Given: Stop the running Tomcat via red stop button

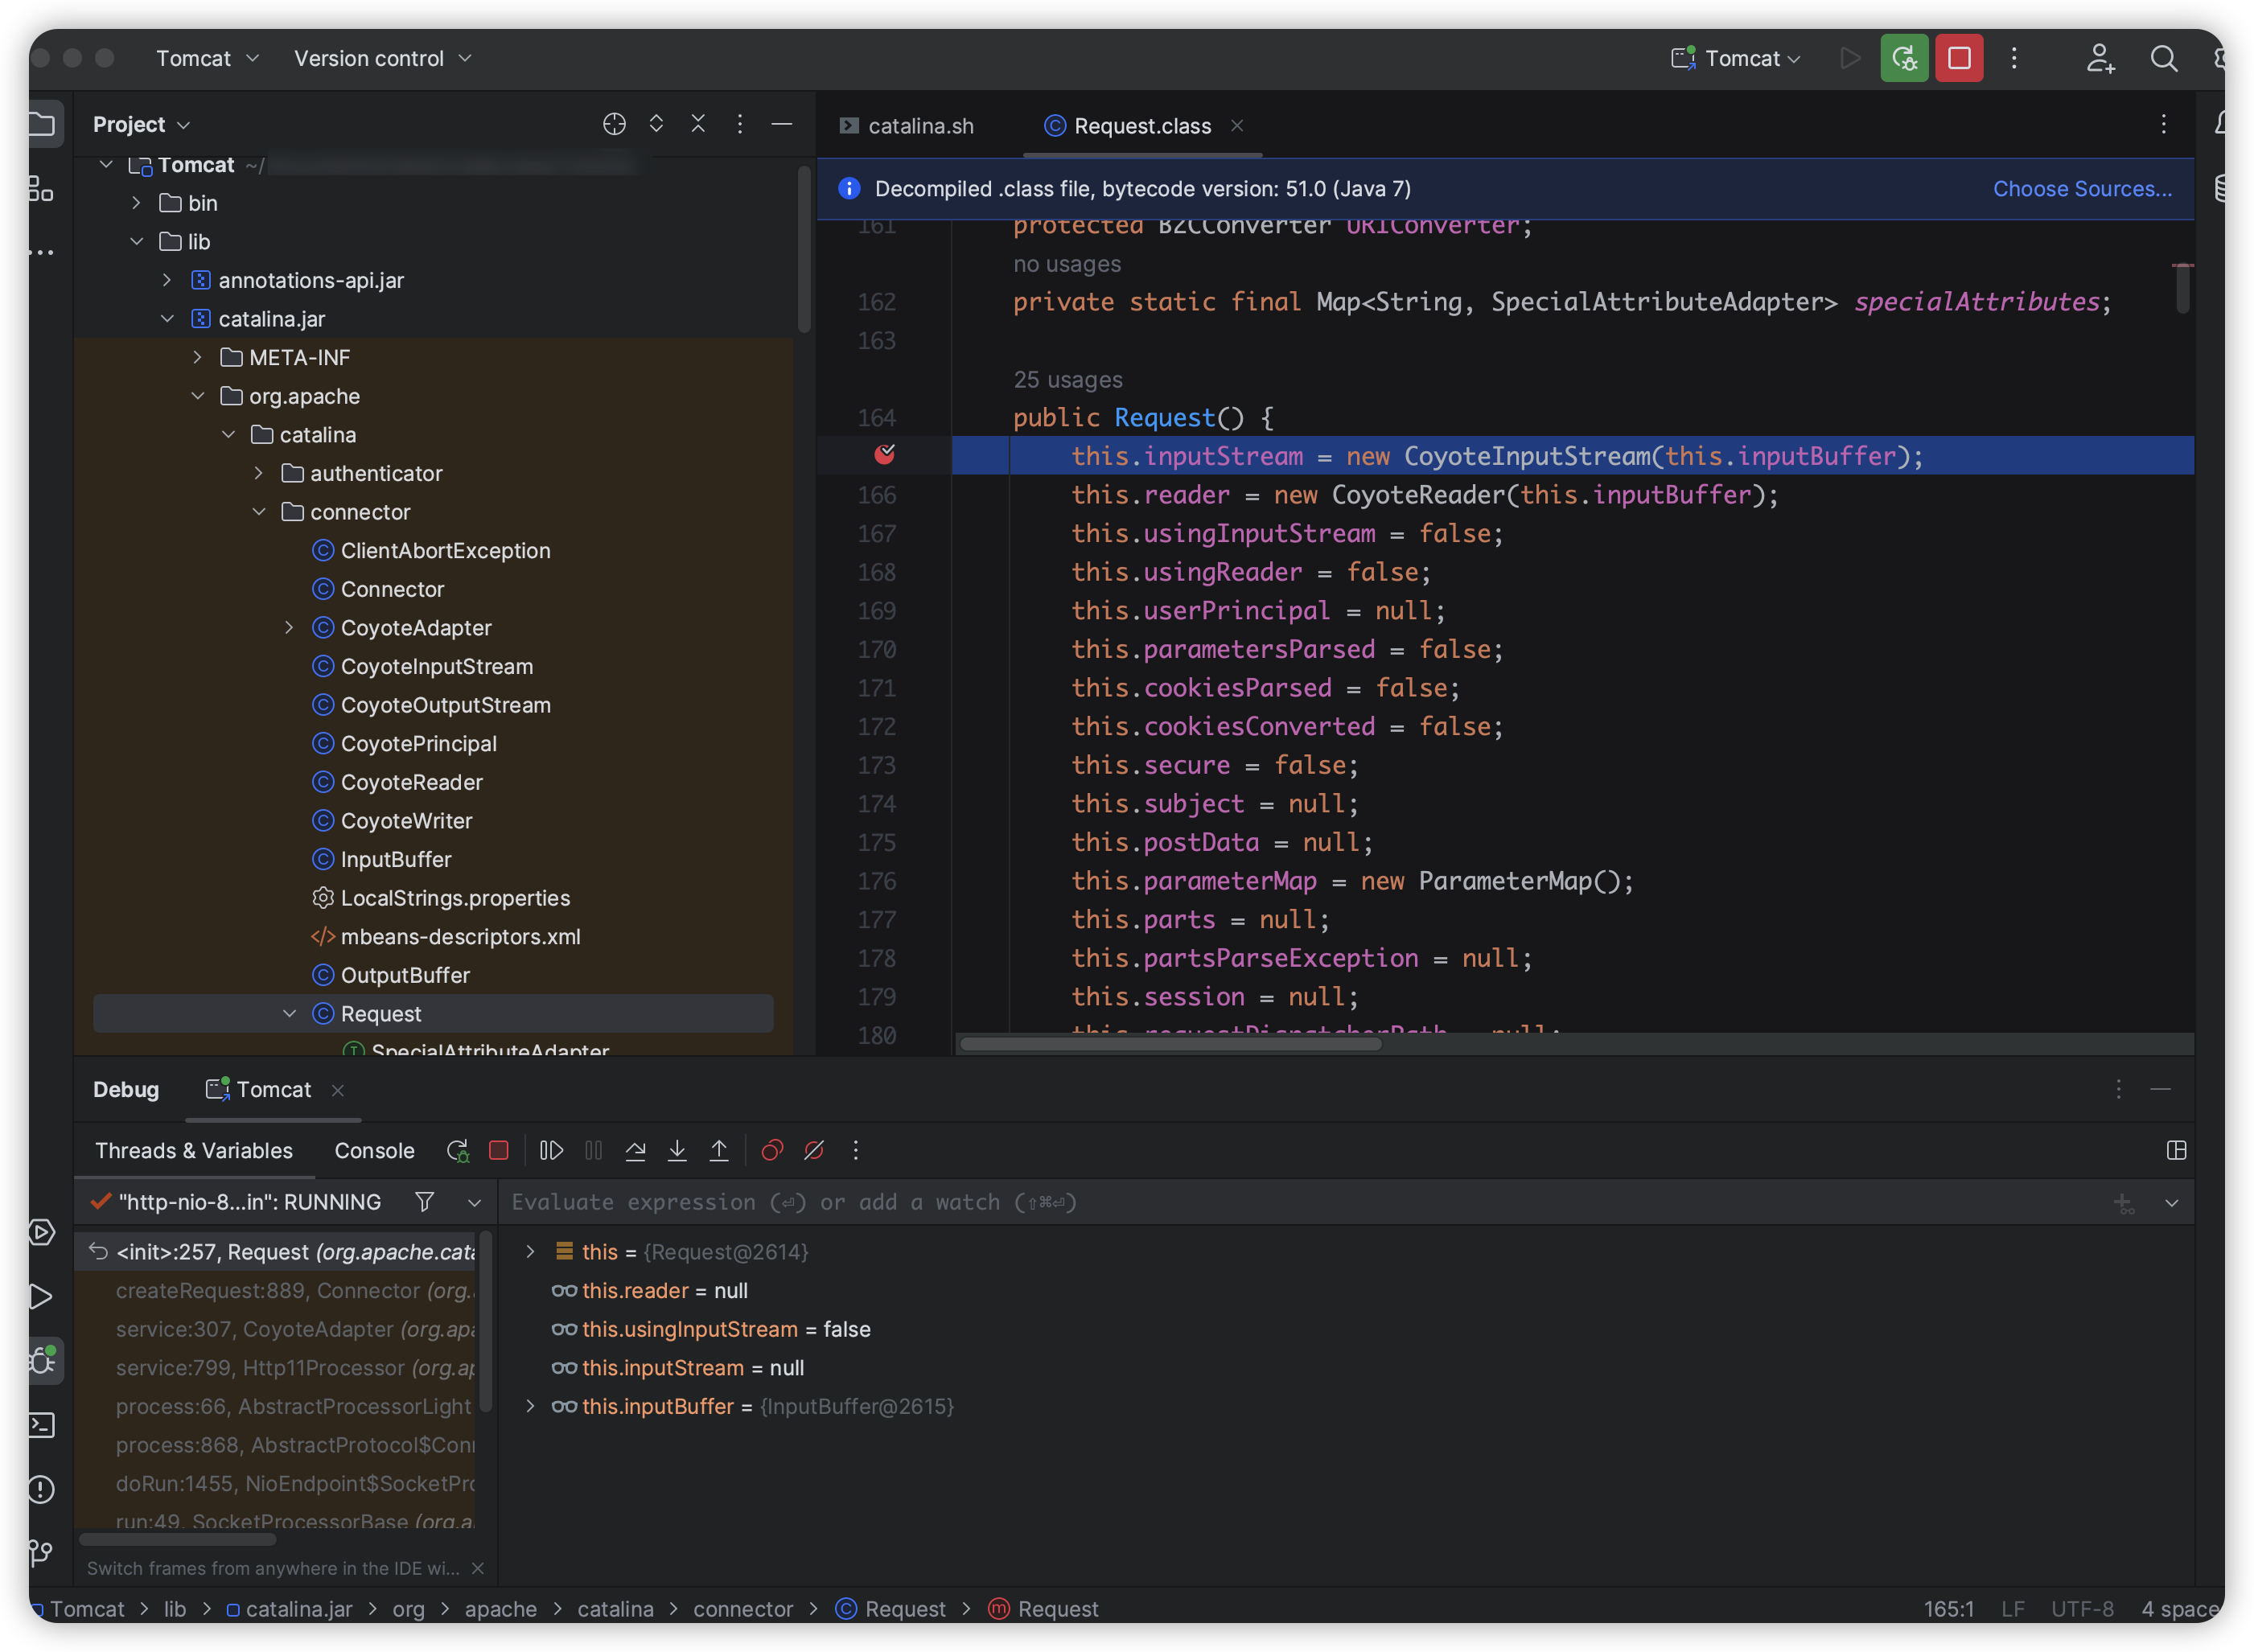Looking at the screenshot, I should coord(1958,58).
